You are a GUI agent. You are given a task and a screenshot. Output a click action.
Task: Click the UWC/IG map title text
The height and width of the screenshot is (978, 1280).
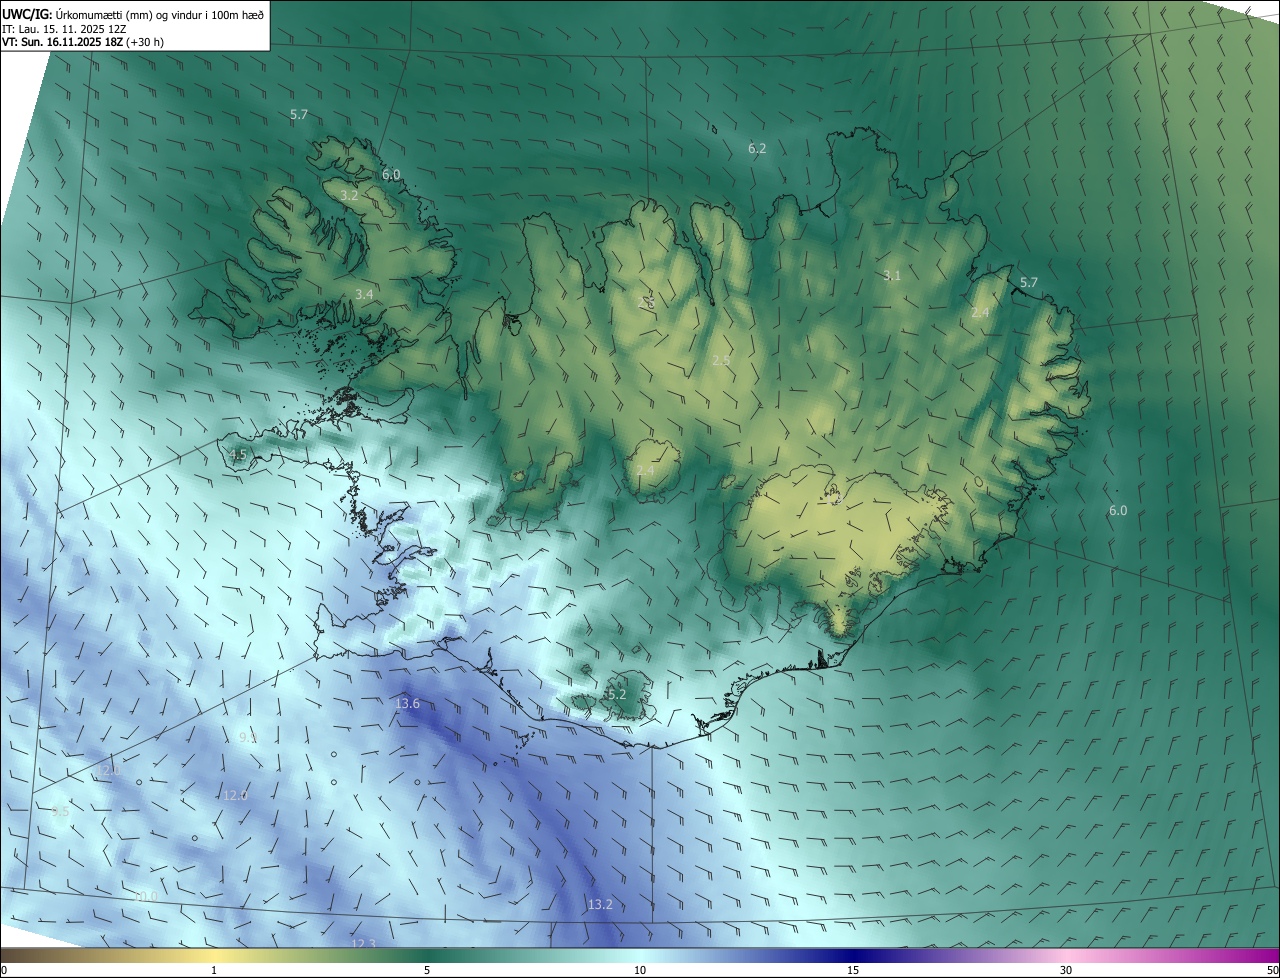coord(27,14)
